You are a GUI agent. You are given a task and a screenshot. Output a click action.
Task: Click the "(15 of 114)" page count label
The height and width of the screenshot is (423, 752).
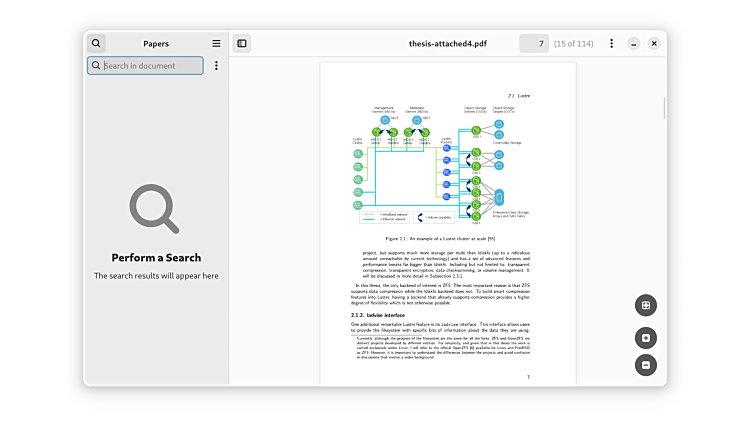click(574, 43)
